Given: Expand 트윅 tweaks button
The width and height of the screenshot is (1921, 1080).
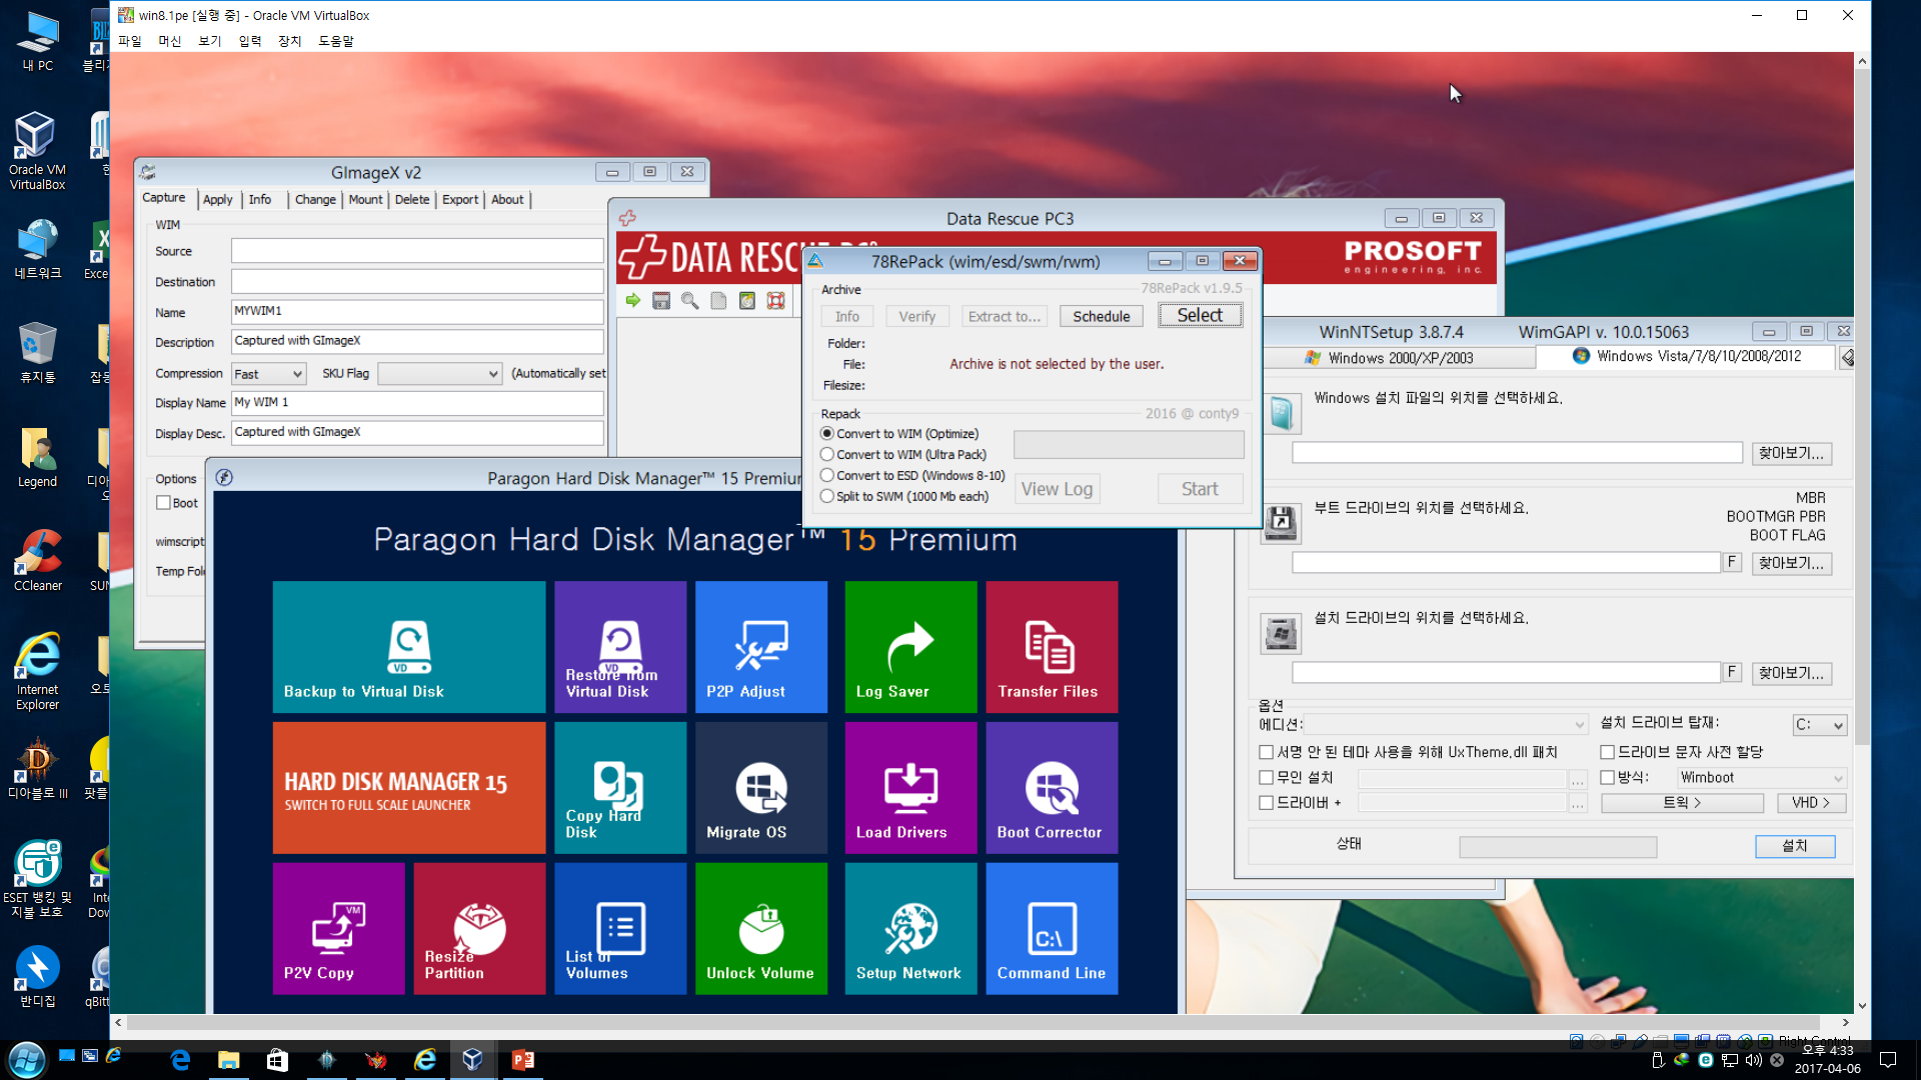Looking at the screenshot, I should pos(1682,803).
